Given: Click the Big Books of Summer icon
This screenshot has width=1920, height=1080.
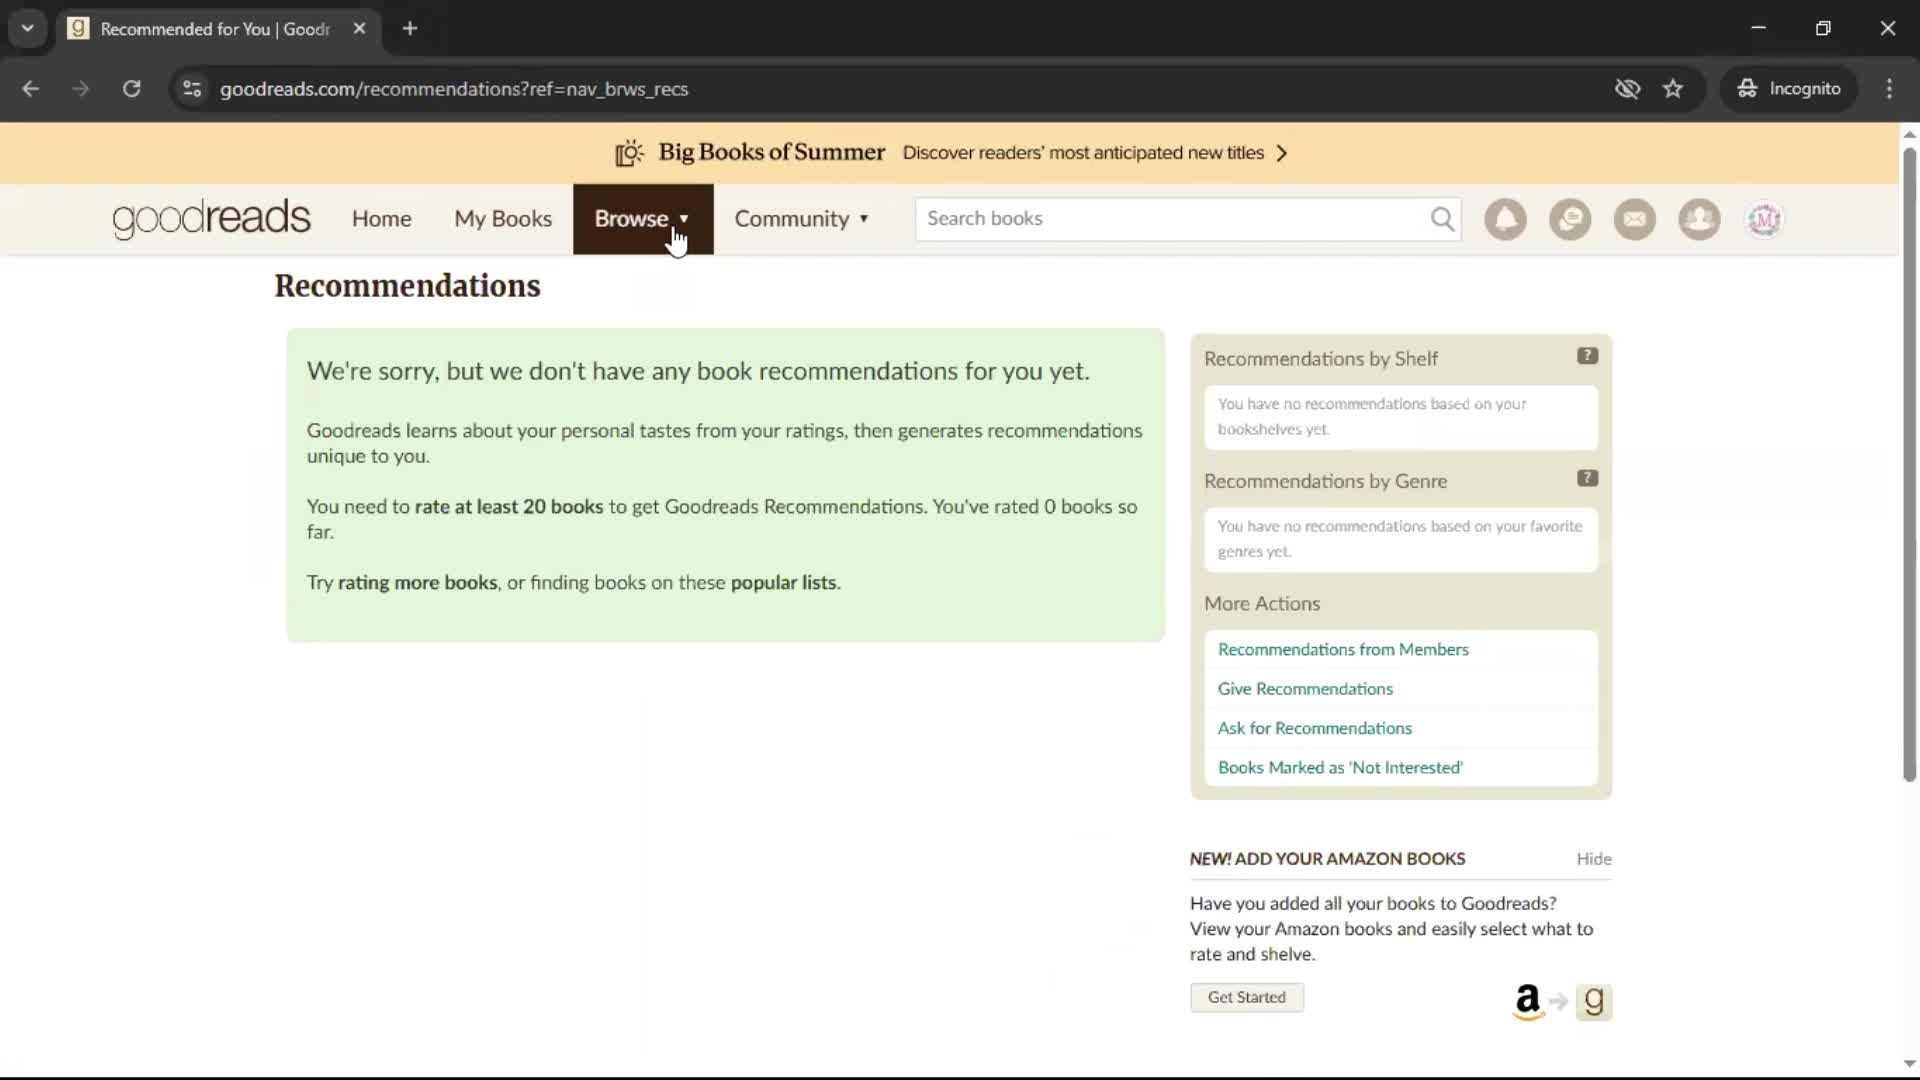Looking at the screenshot, I should [x=629, y=153].
